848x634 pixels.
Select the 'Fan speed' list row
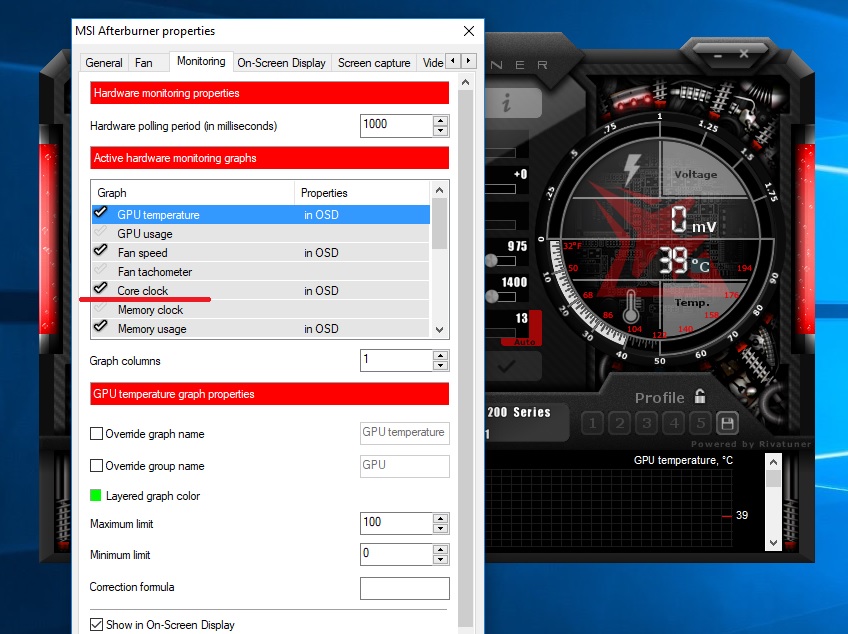261,253
